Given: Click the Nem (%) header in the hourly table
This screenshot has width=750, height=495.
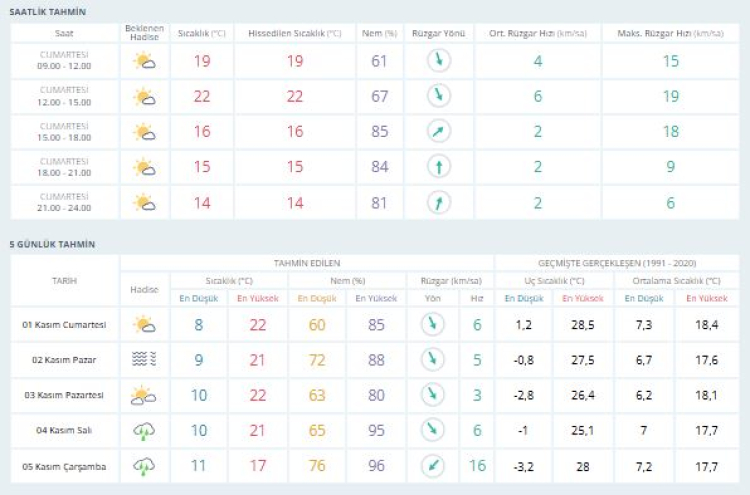Looking at the screenshot, I should [x=378, y=33].
